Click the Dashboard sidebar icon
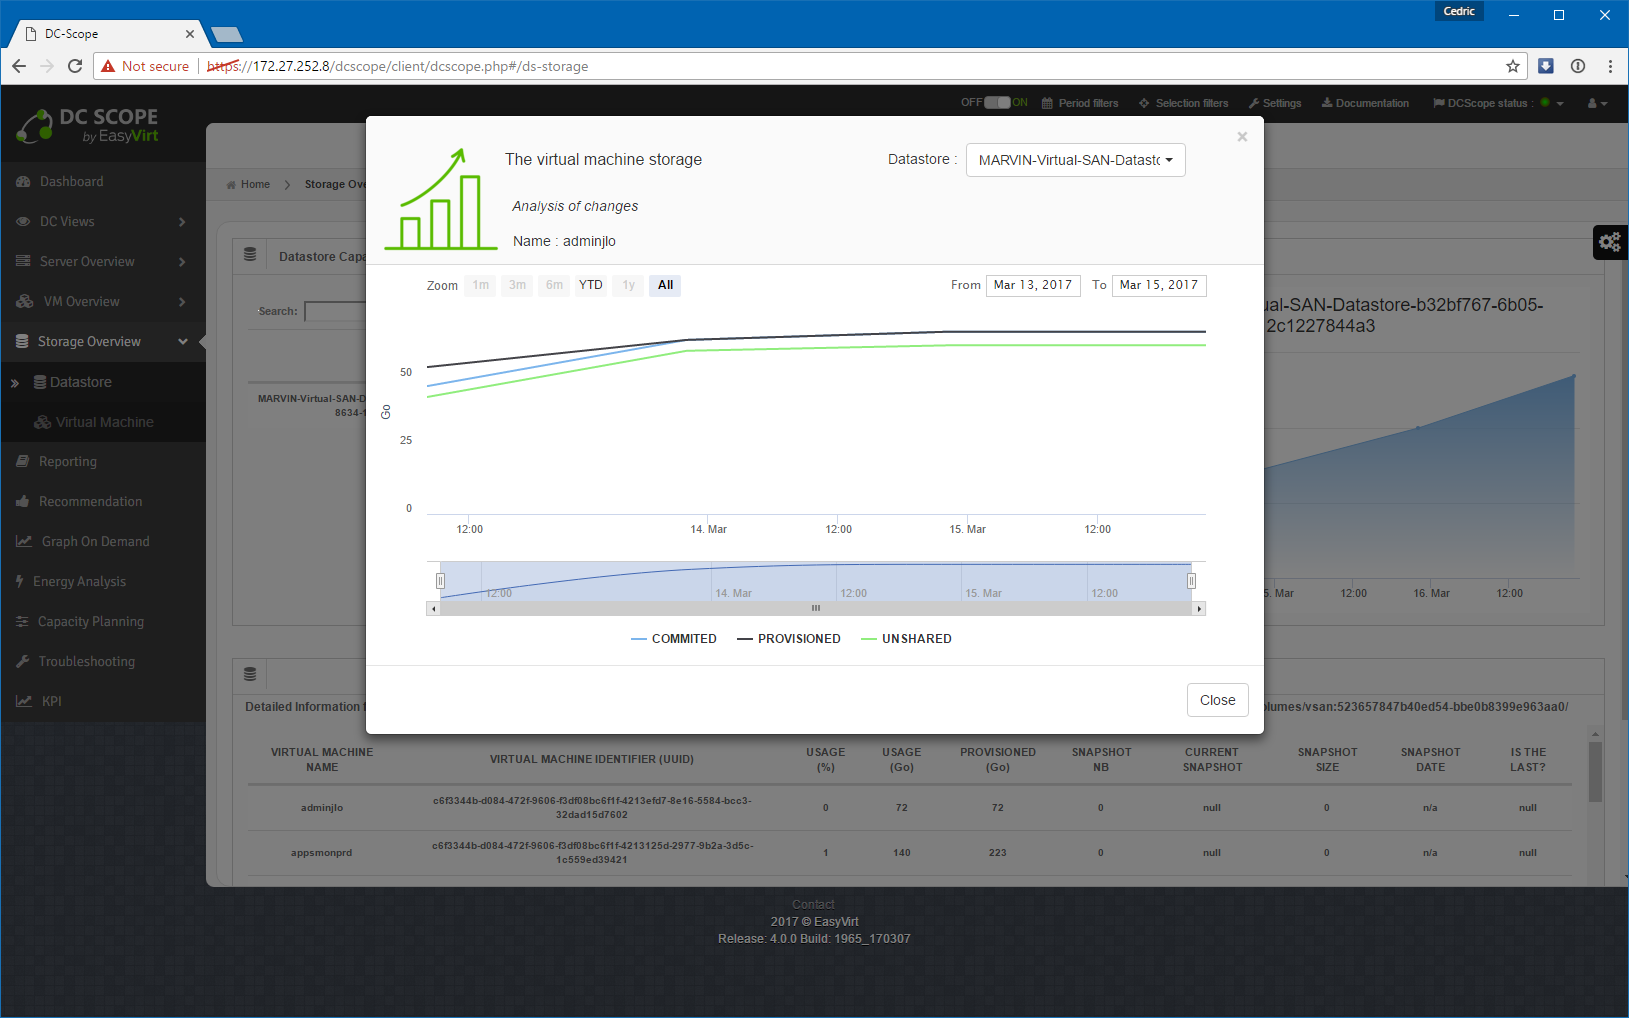1629x1018 pixels. coord(23,182)
